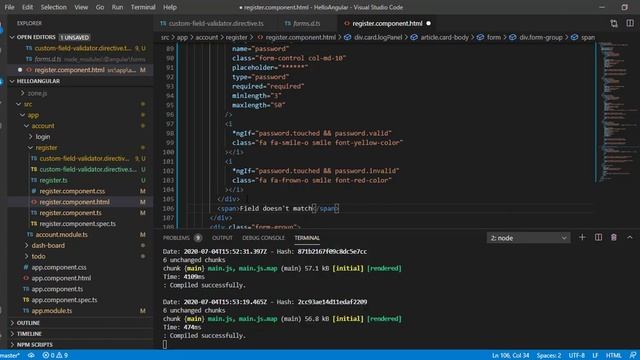This screenshot has height=360, width=640.
Task: Collapse the account folder
Action: [x=43, y=126]
